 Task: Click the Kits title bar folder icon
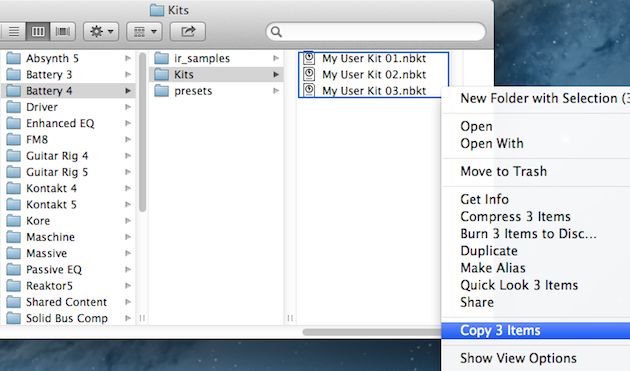157,10
